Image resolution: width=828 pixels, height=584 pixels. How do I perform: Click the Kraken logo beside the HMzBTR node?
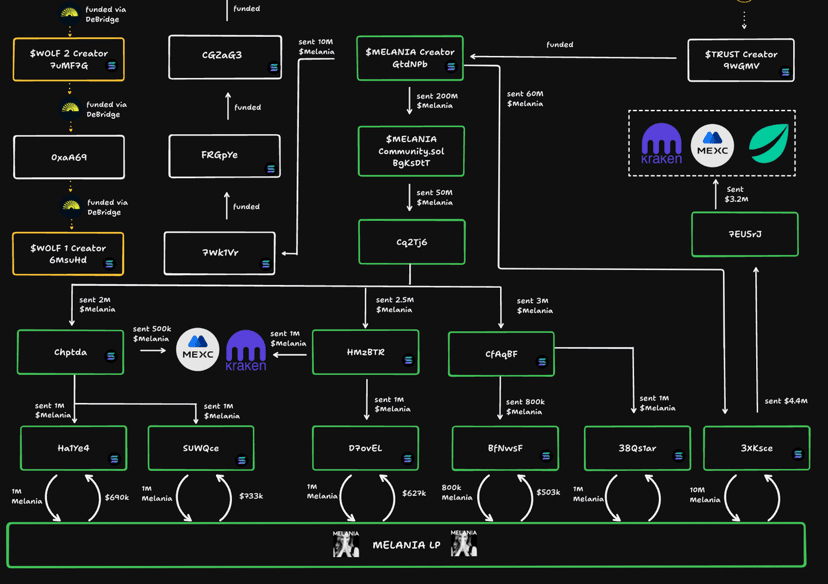(246, 351)
